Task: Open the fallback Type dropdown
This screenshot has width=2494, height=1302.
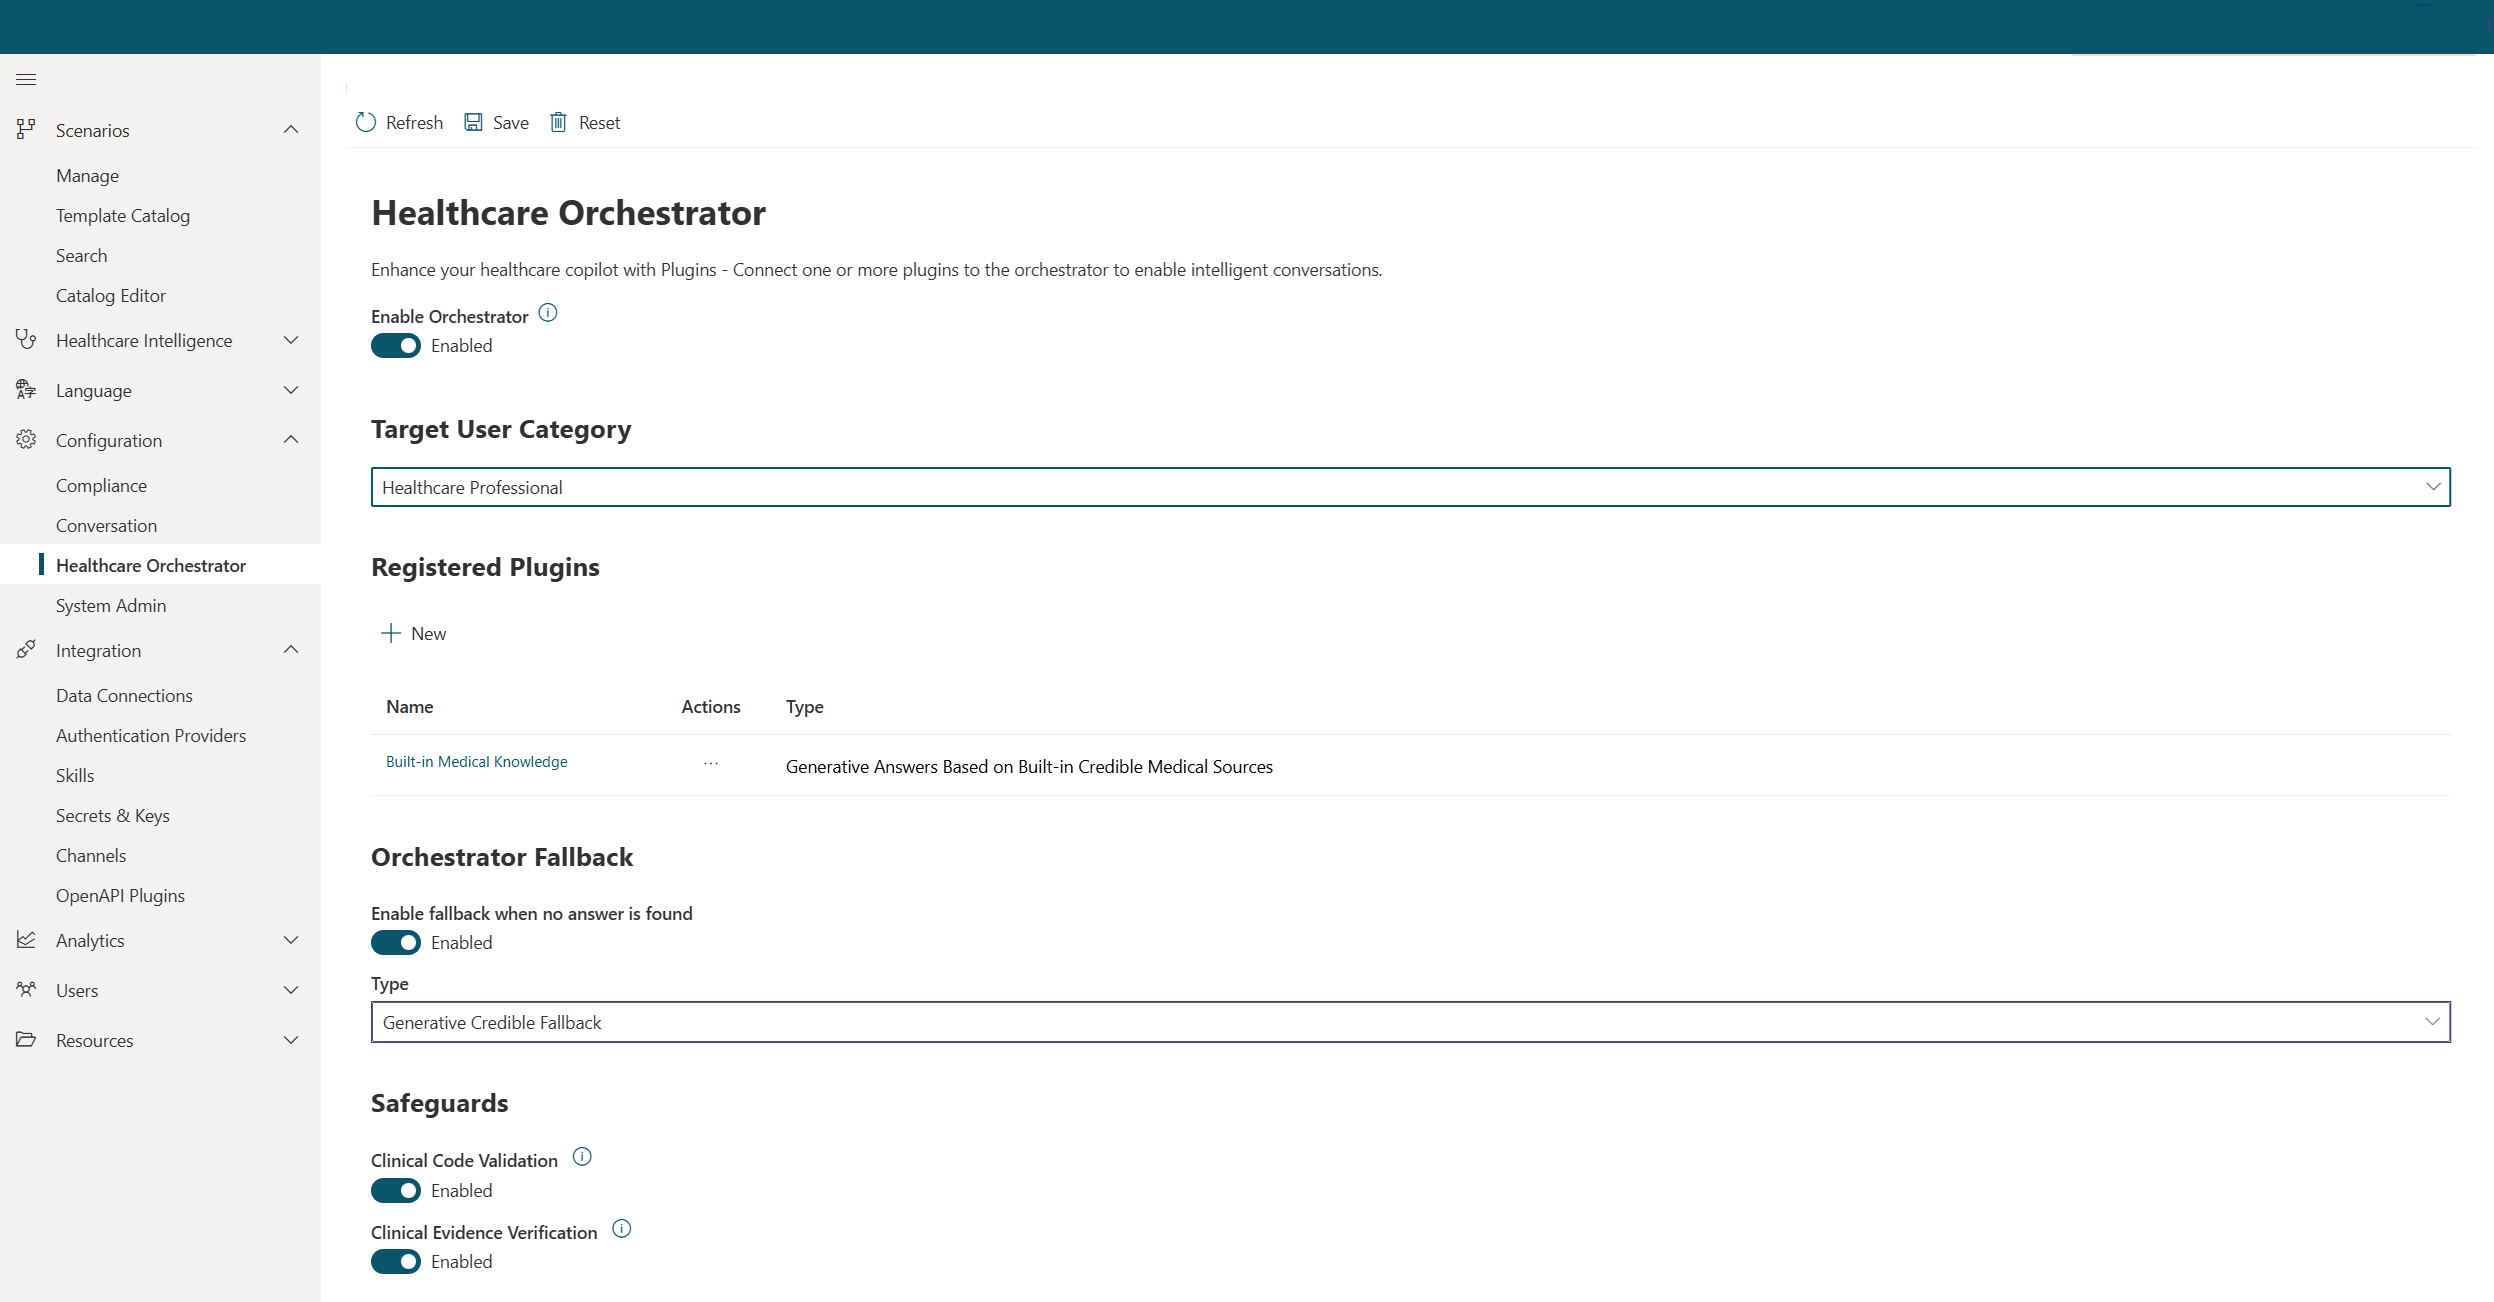Action: coord(2434,1022)
